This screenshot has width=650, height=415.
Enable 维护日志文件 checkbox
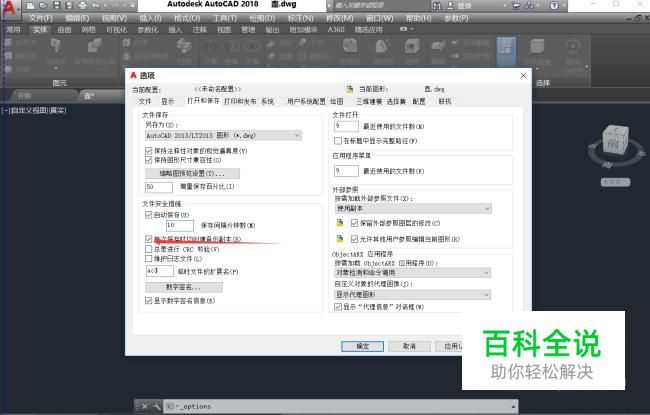click(x=148, y=258)
